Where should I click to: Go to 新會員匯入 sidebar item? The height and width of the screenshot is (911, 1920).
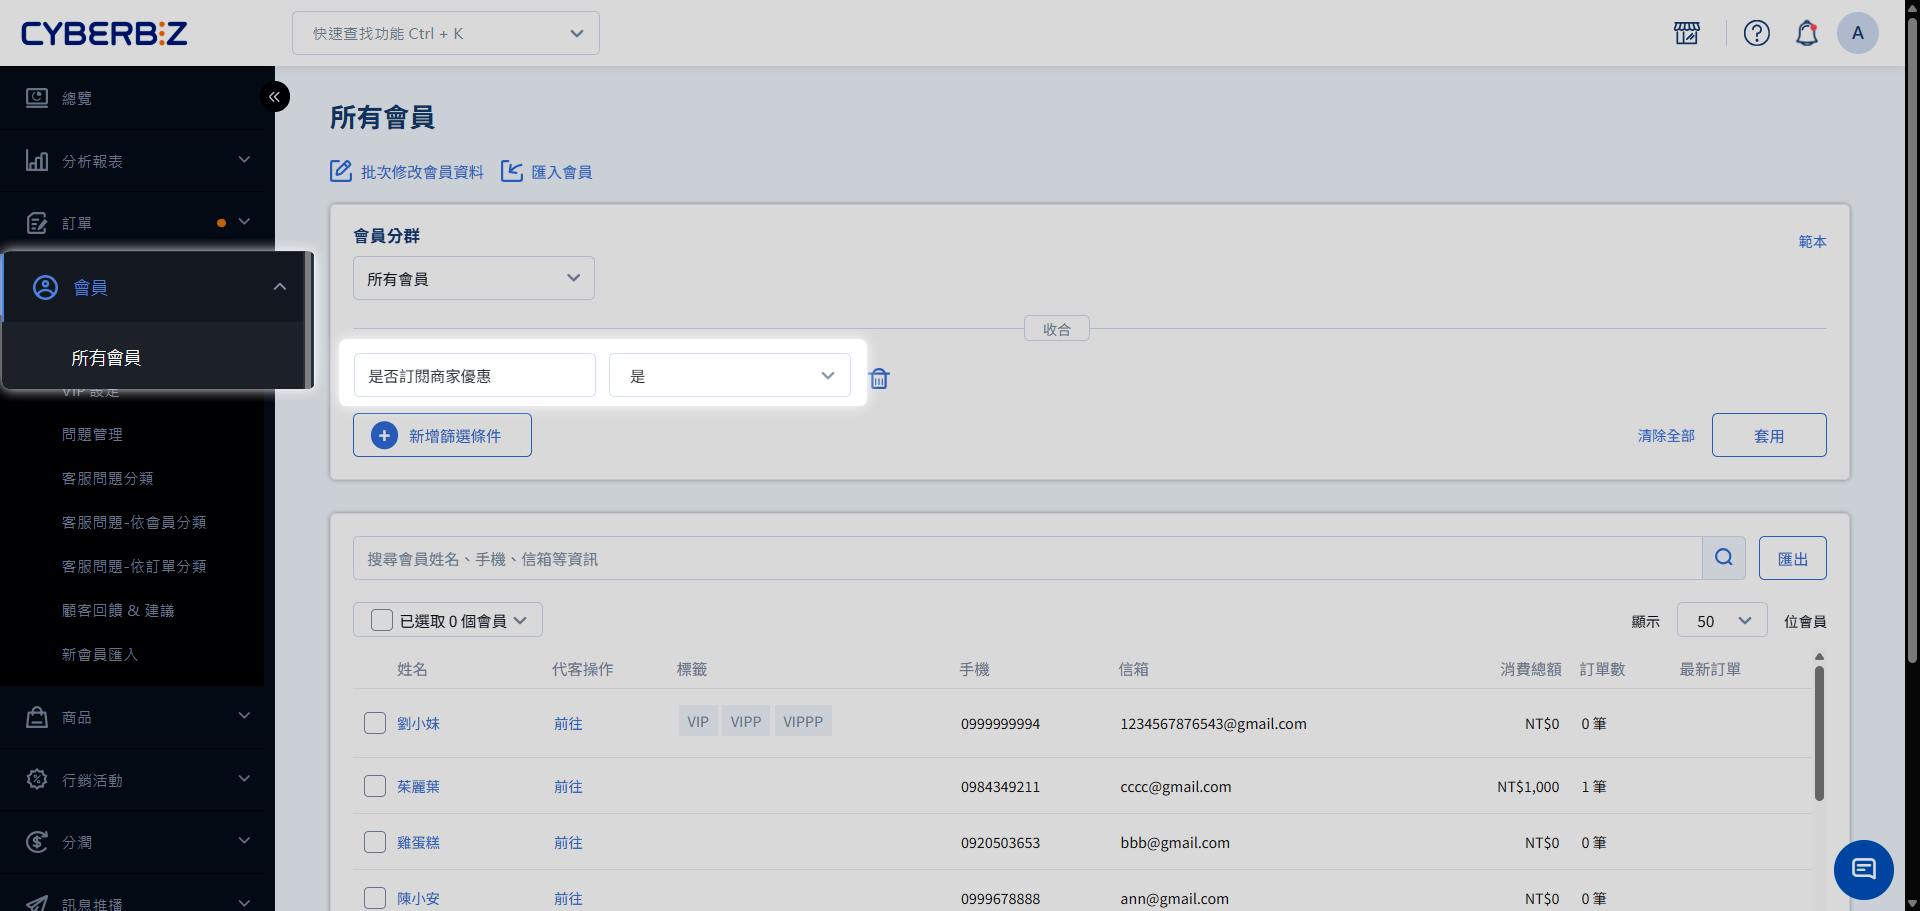point(100,655)
